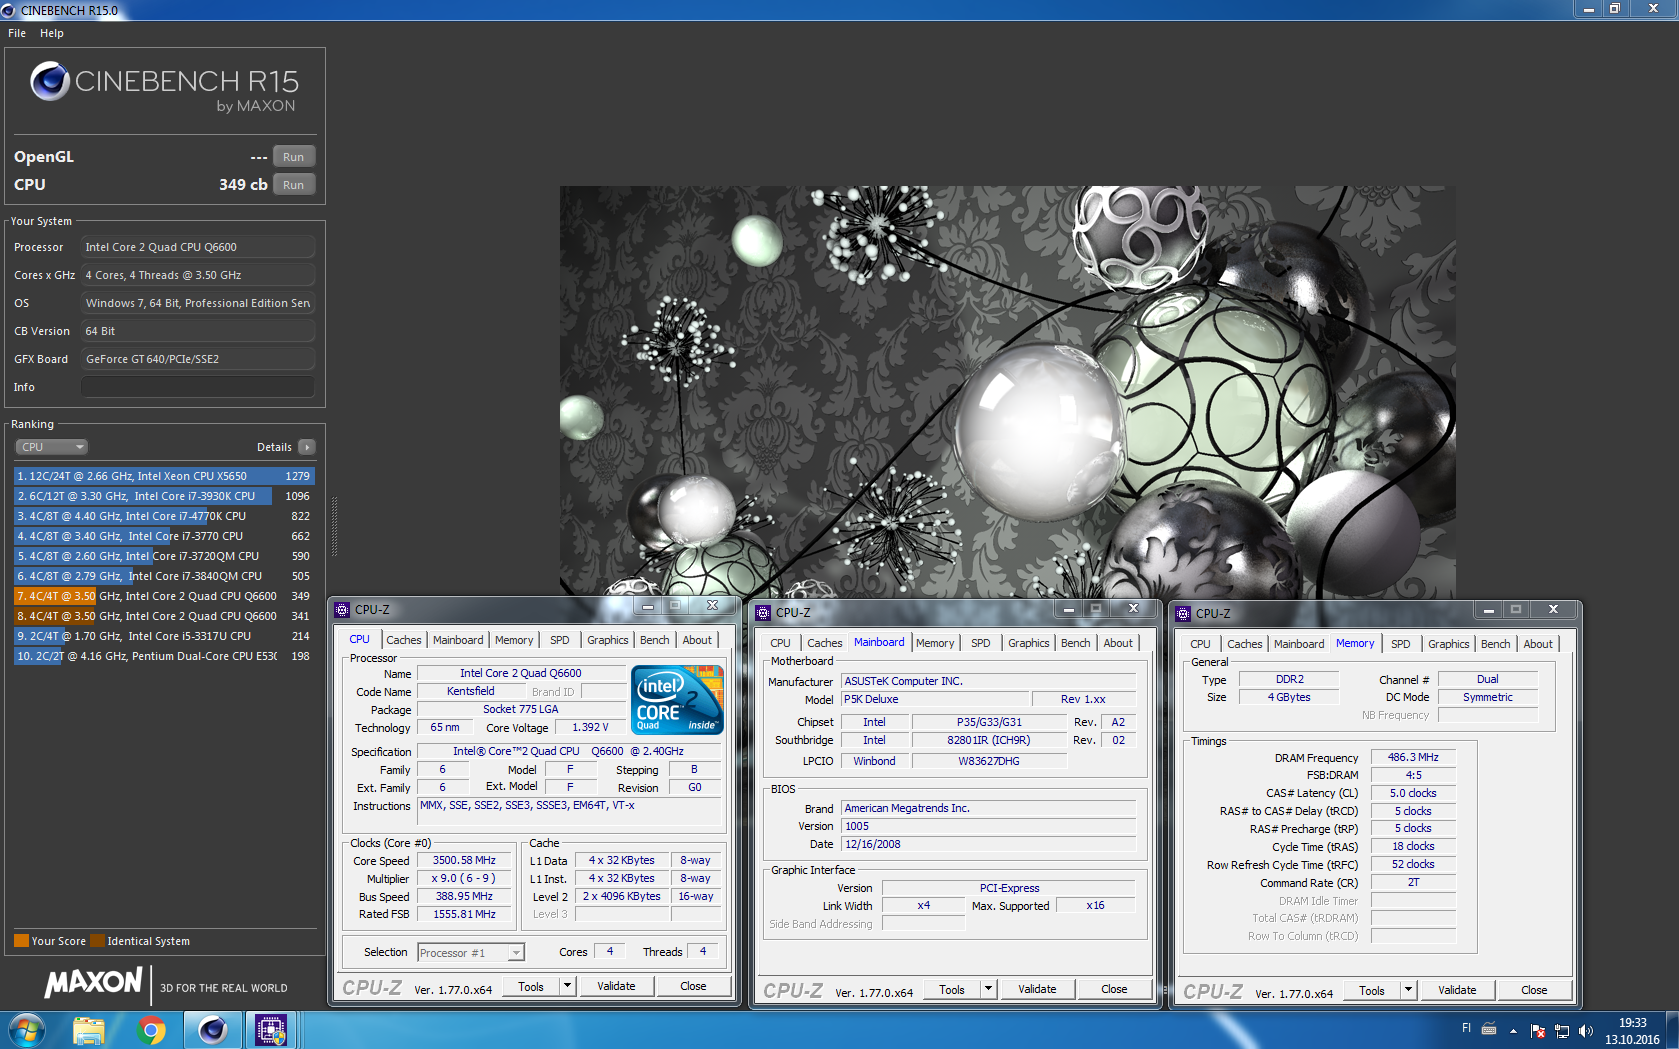1679x1049 pixels.
Task: Select the CPU-Z taskbar icon
Action: tap(271, 1030)
